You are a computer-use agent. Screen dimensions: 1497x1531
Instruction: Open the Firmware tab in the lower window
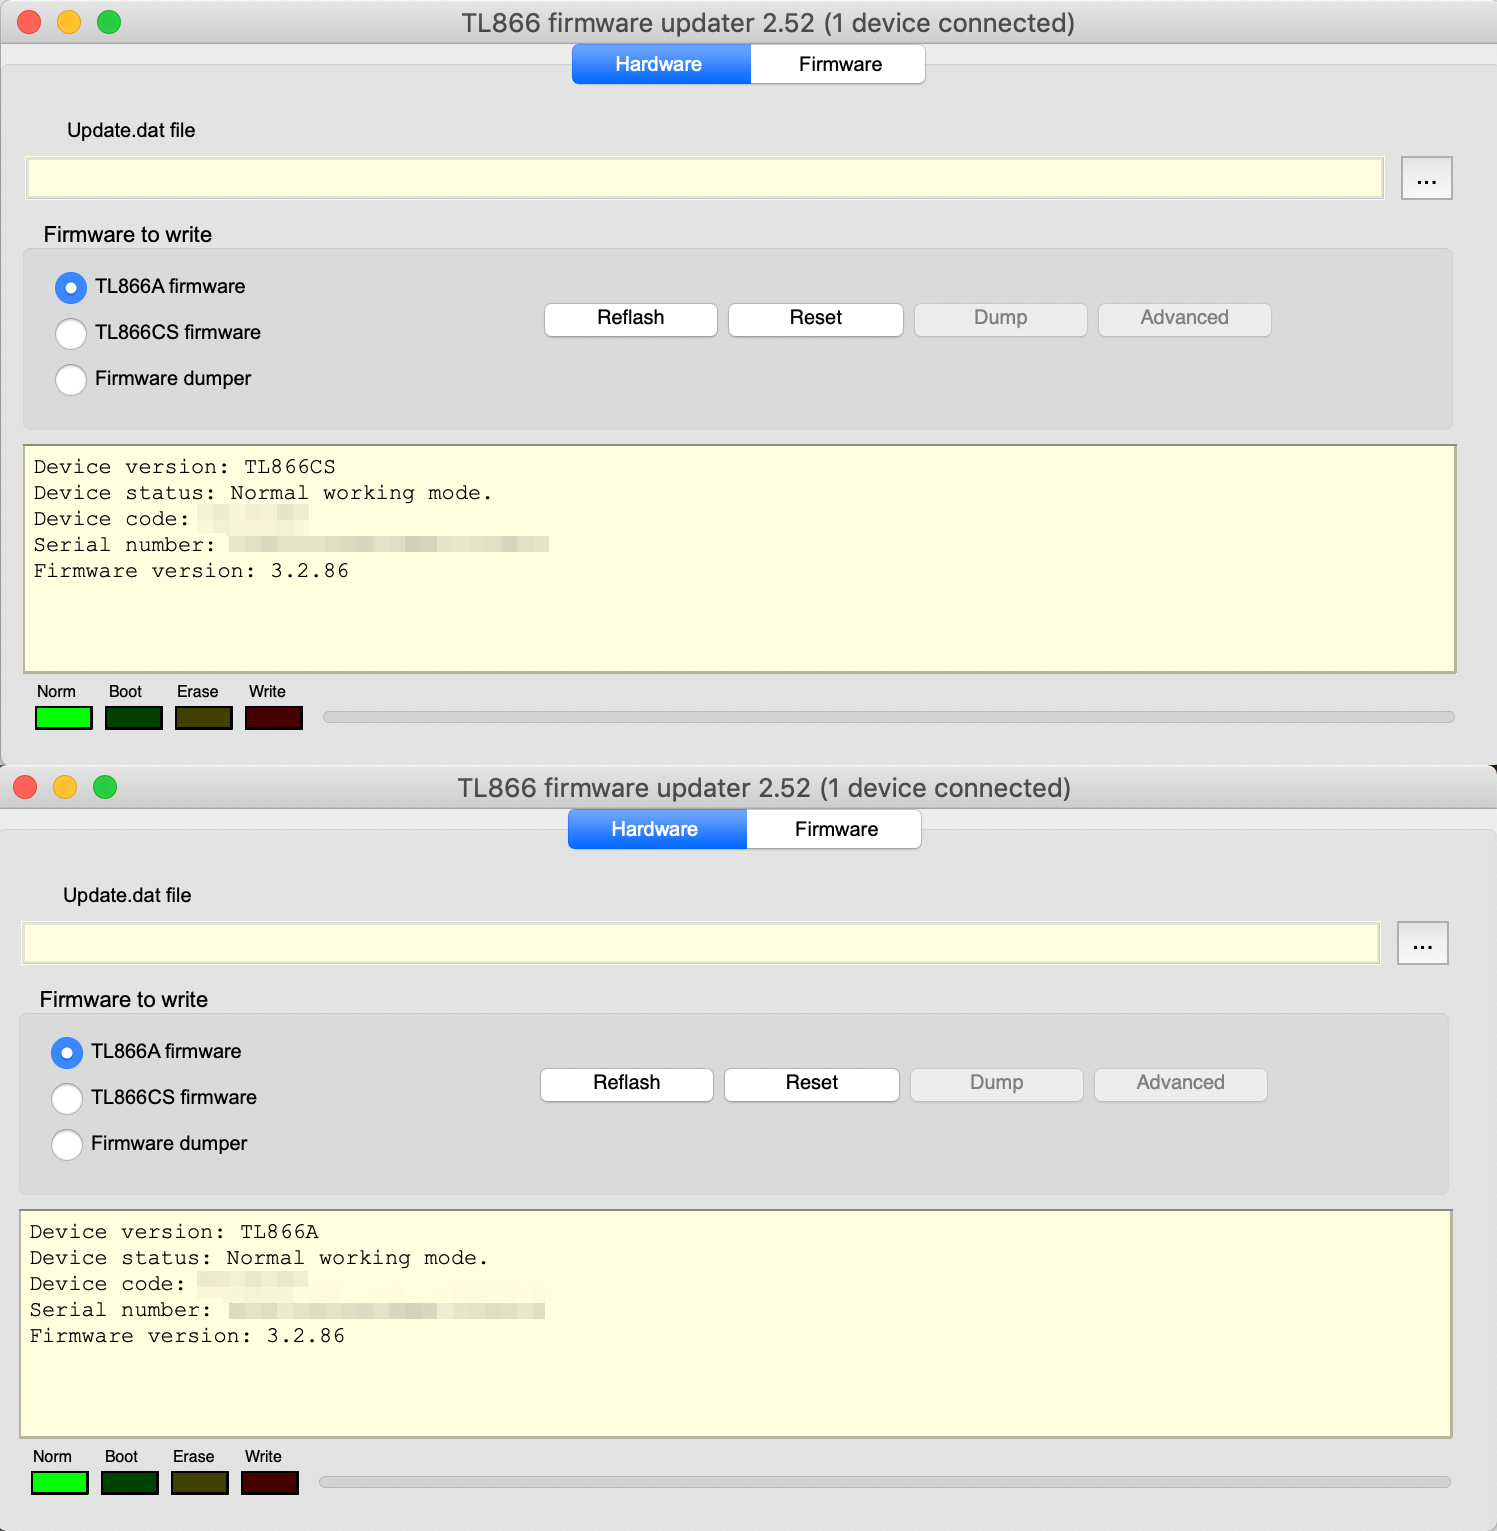tap(835, 830)
